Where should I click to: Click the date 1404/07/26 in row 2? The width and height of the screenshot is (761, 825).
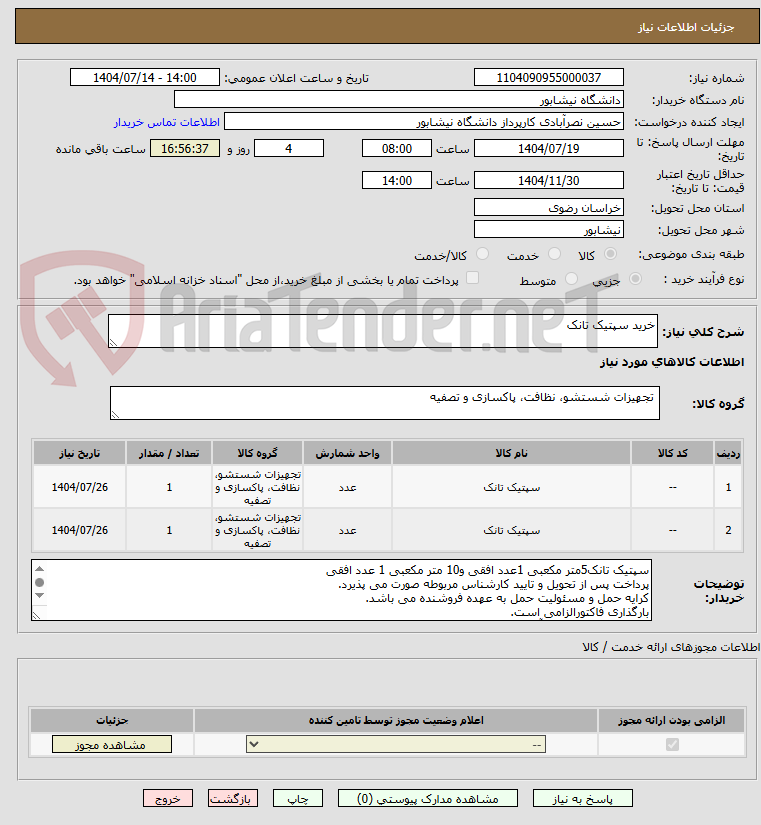[x=79, y=530]
